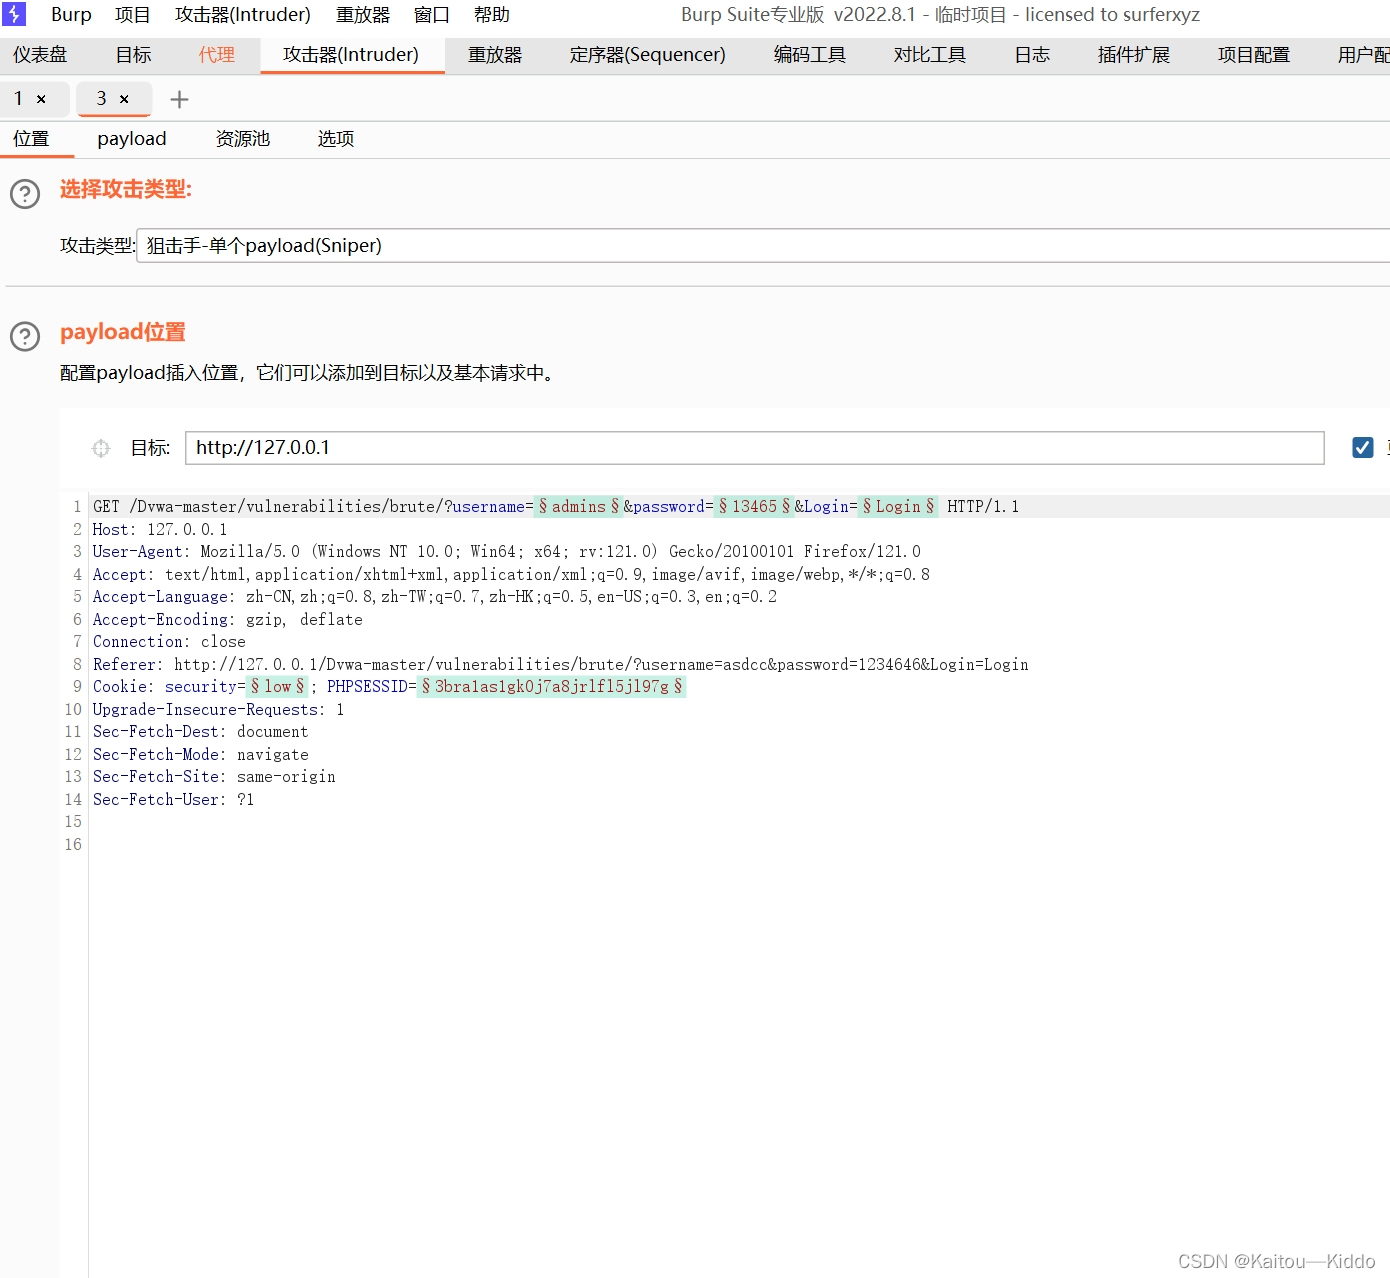Open the 对比工具 tab
The height and width of the screenshot is (1278, 1390).
[929, 55]
